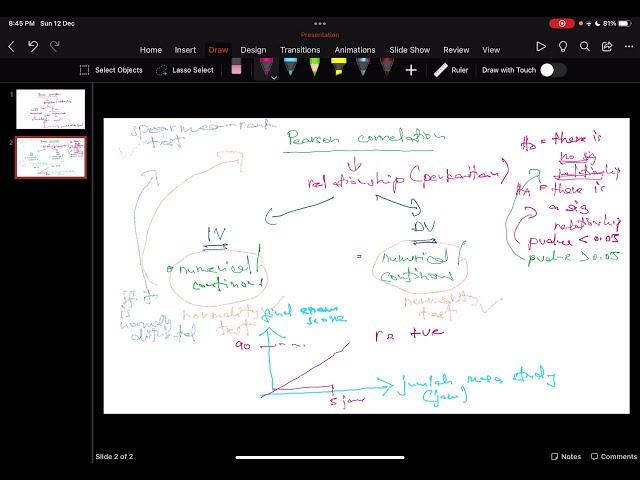640x480 pixels.
Task: Tap the red screen recording indicator
Action: coord(562,23)
